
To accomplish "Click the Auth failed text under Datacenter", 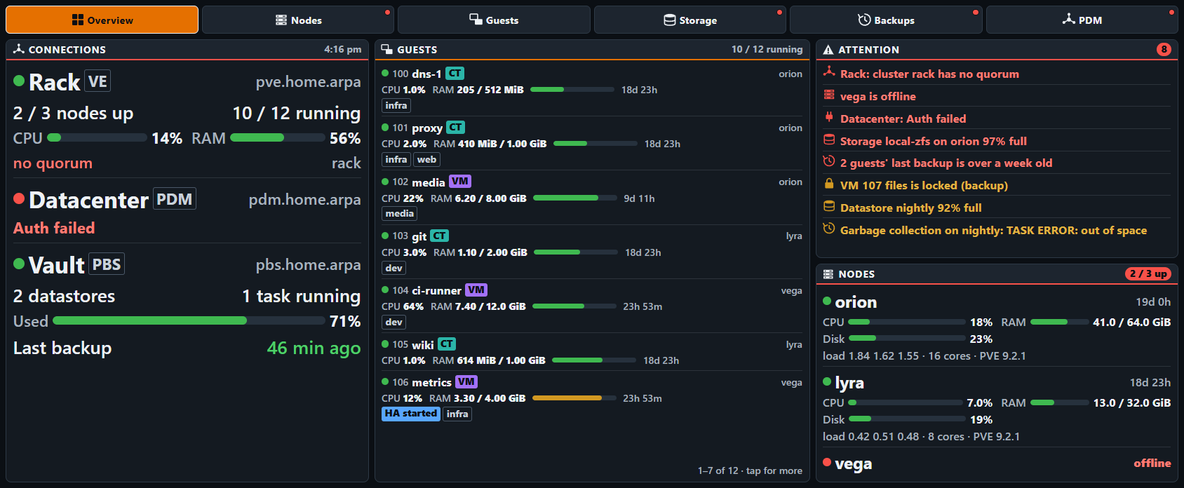I will click(x=54, y=227).
